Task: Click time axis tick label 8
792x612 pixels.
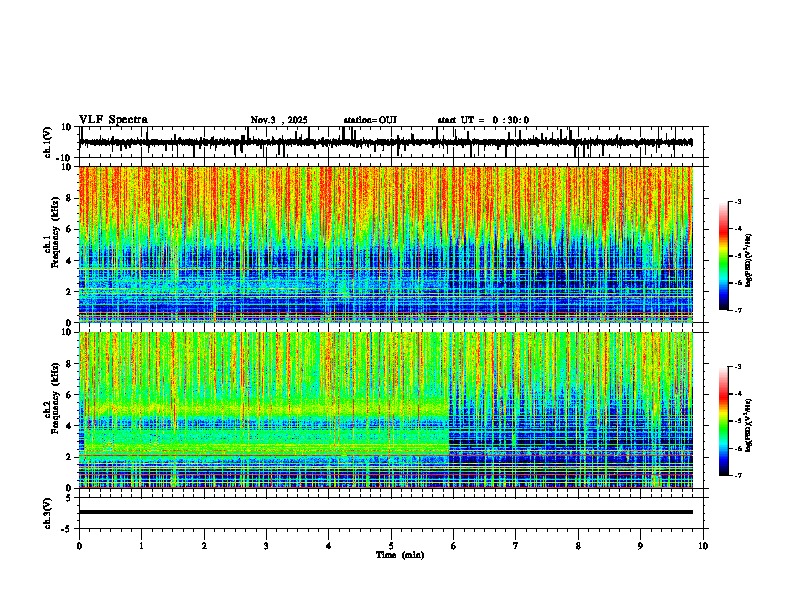Action: coord(578,546)
